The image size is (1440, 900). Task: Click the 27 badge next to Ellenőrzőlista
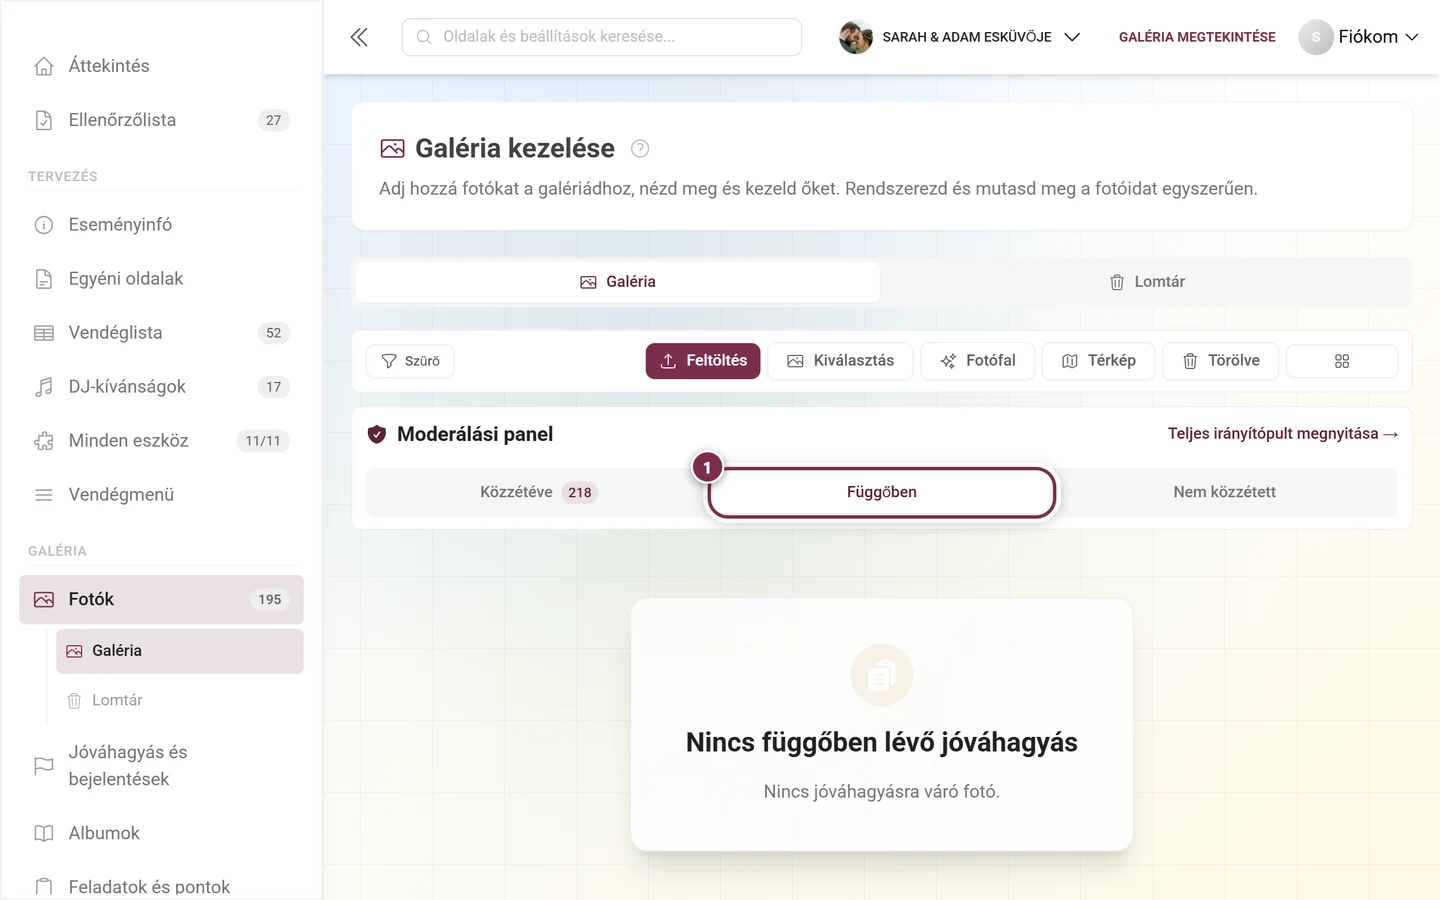pyautogui.click(x=274, y=120)
